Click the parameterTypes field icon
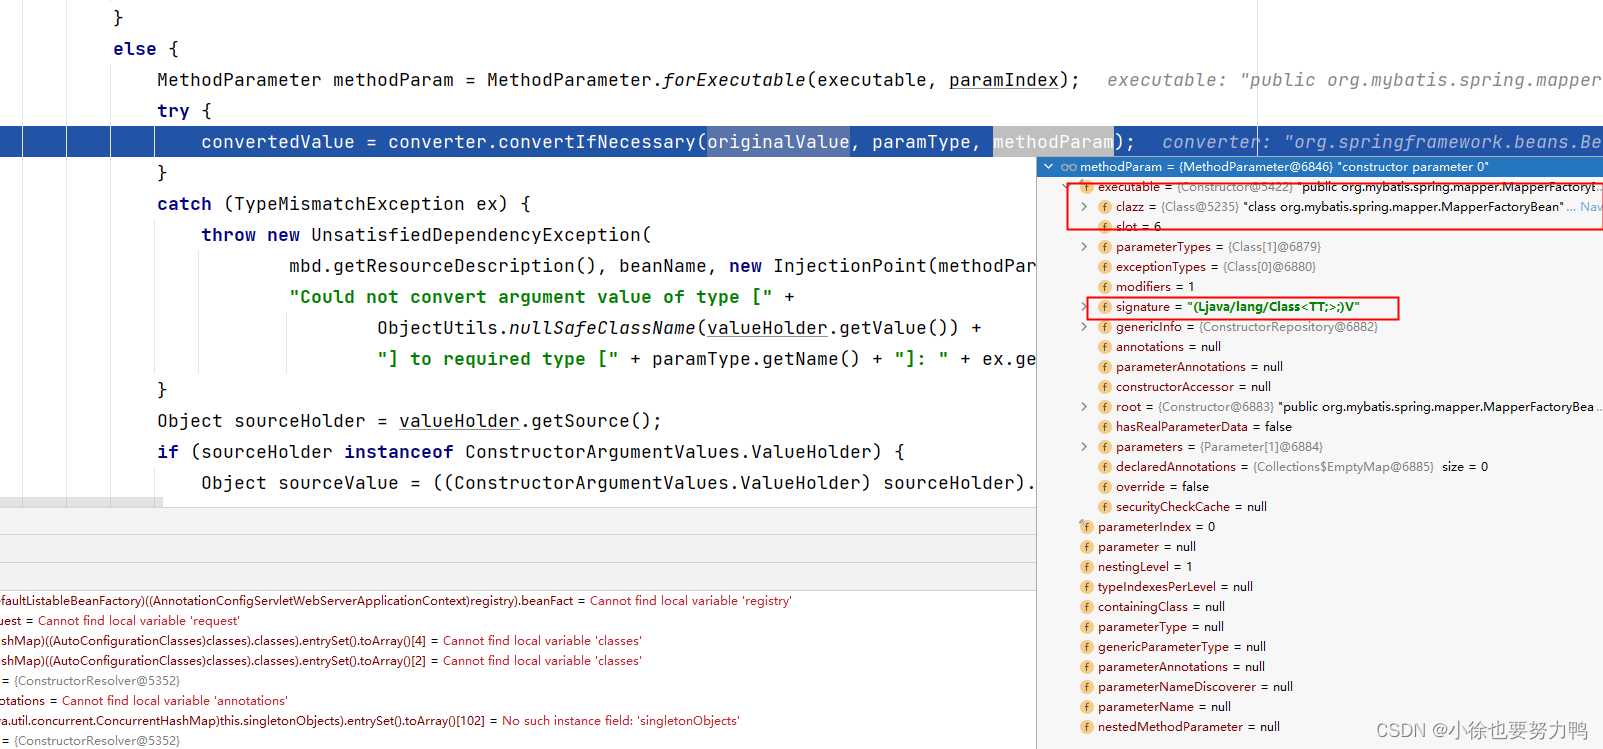This screenshot has width=1603, height=749. 1104,247
